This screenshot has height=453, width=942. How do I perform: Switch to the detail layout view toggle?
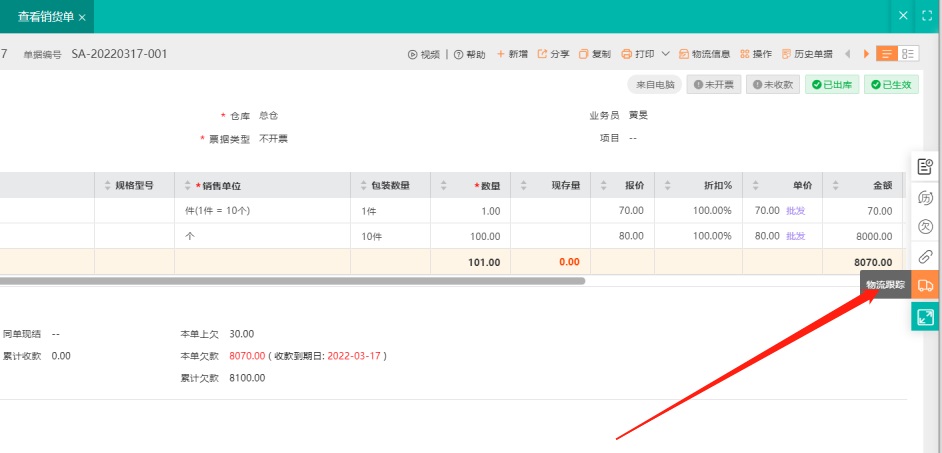point(909,54)
